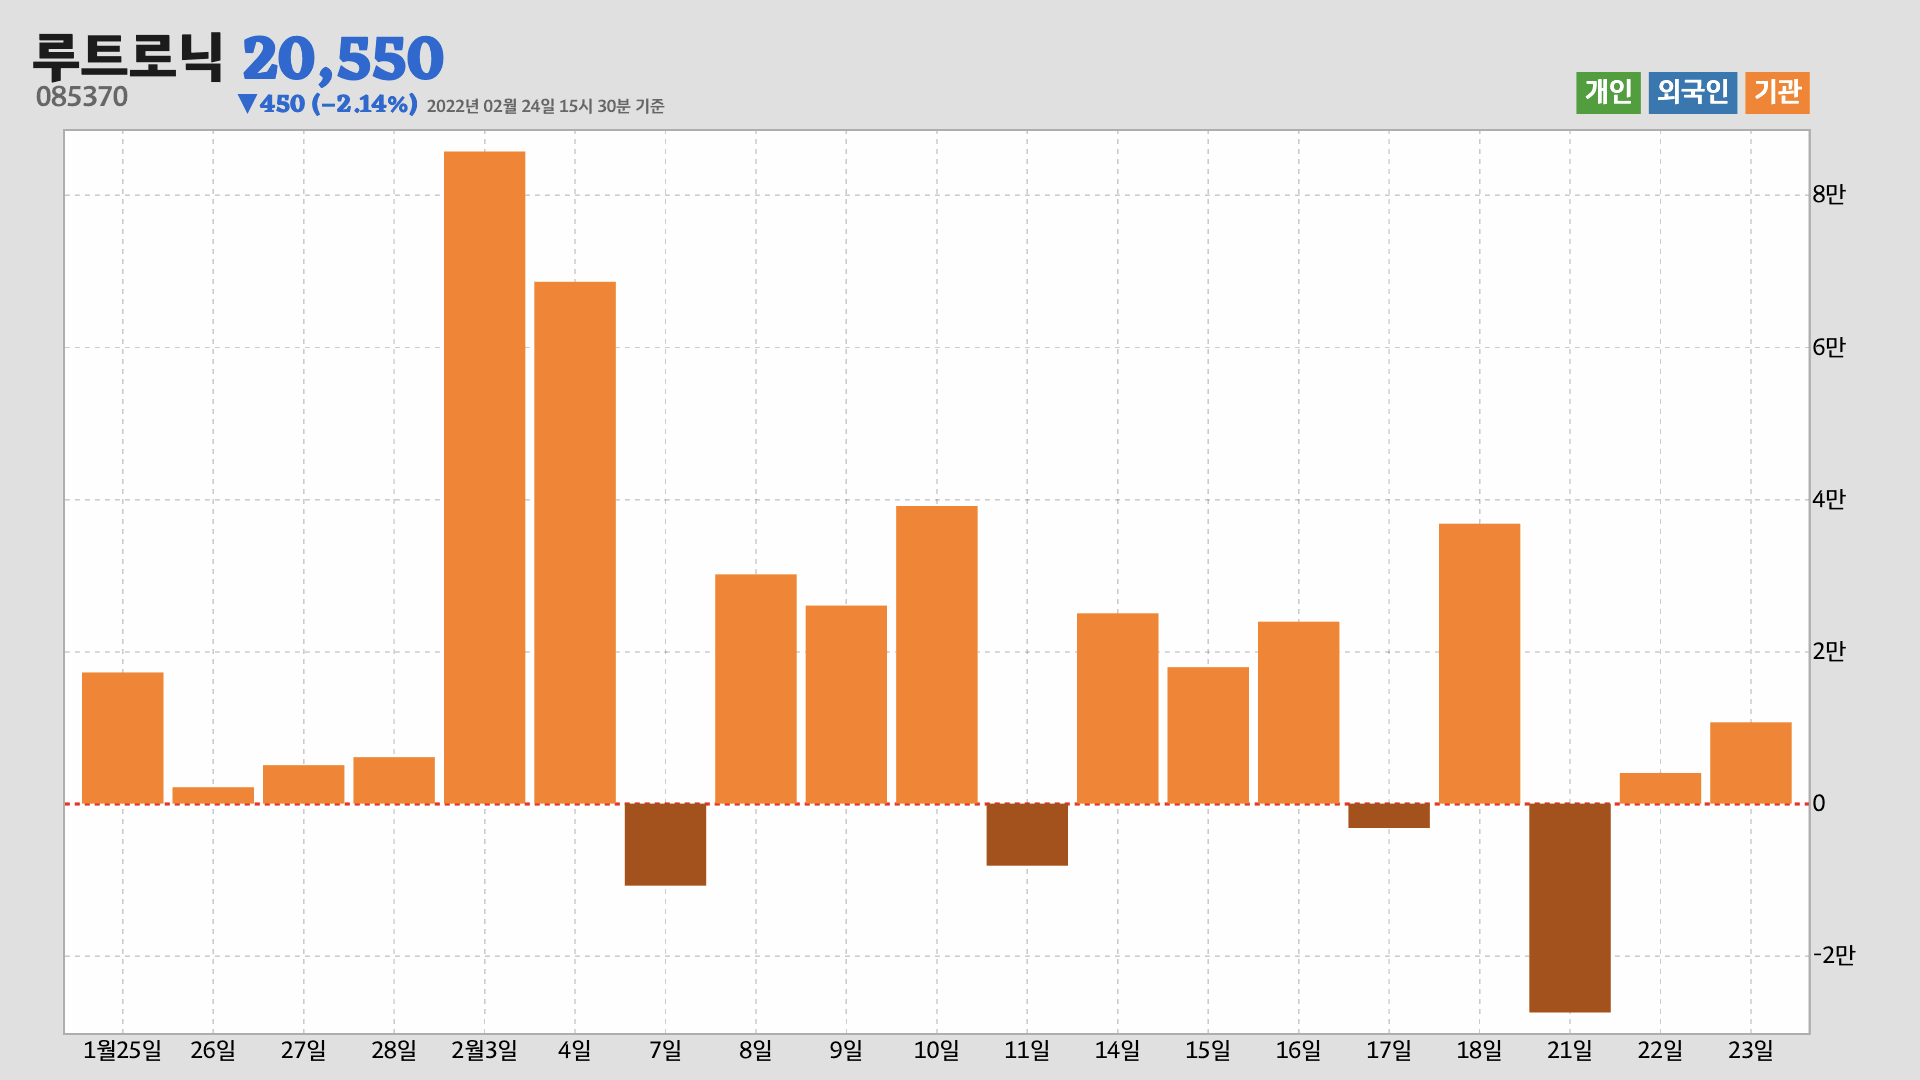Click the -2만 y-axis label
This screenshot has width=1920, height=1080.
point(1834,956)
